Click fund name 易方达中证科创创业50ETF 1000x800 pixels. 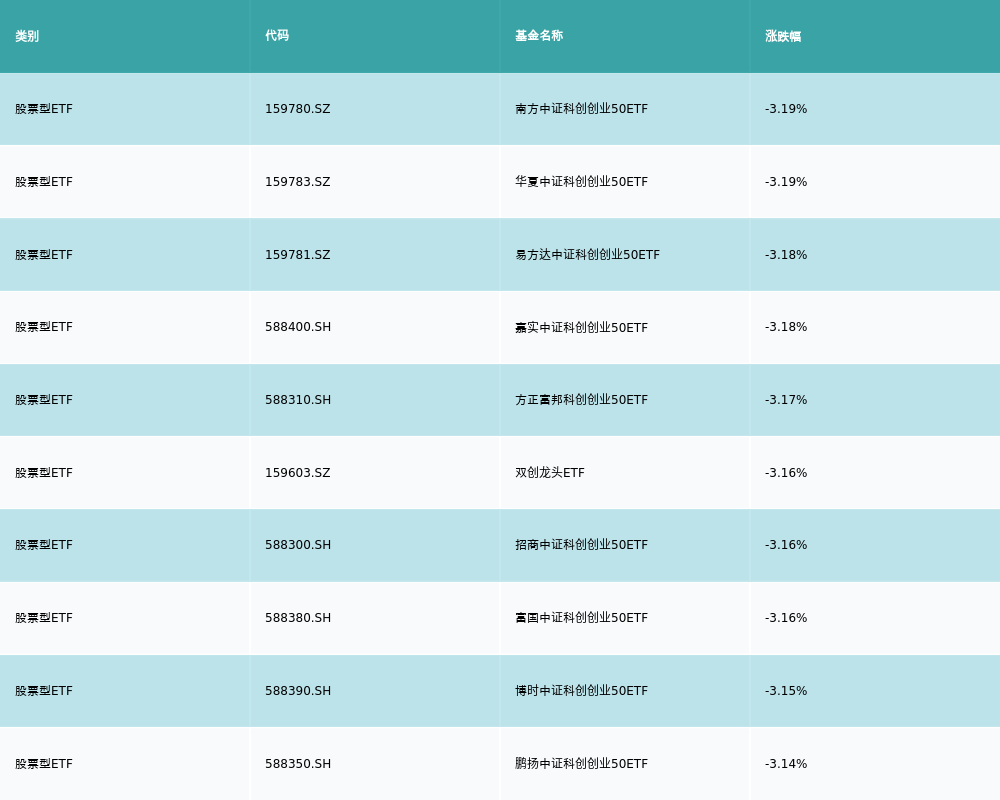[587, 255]
